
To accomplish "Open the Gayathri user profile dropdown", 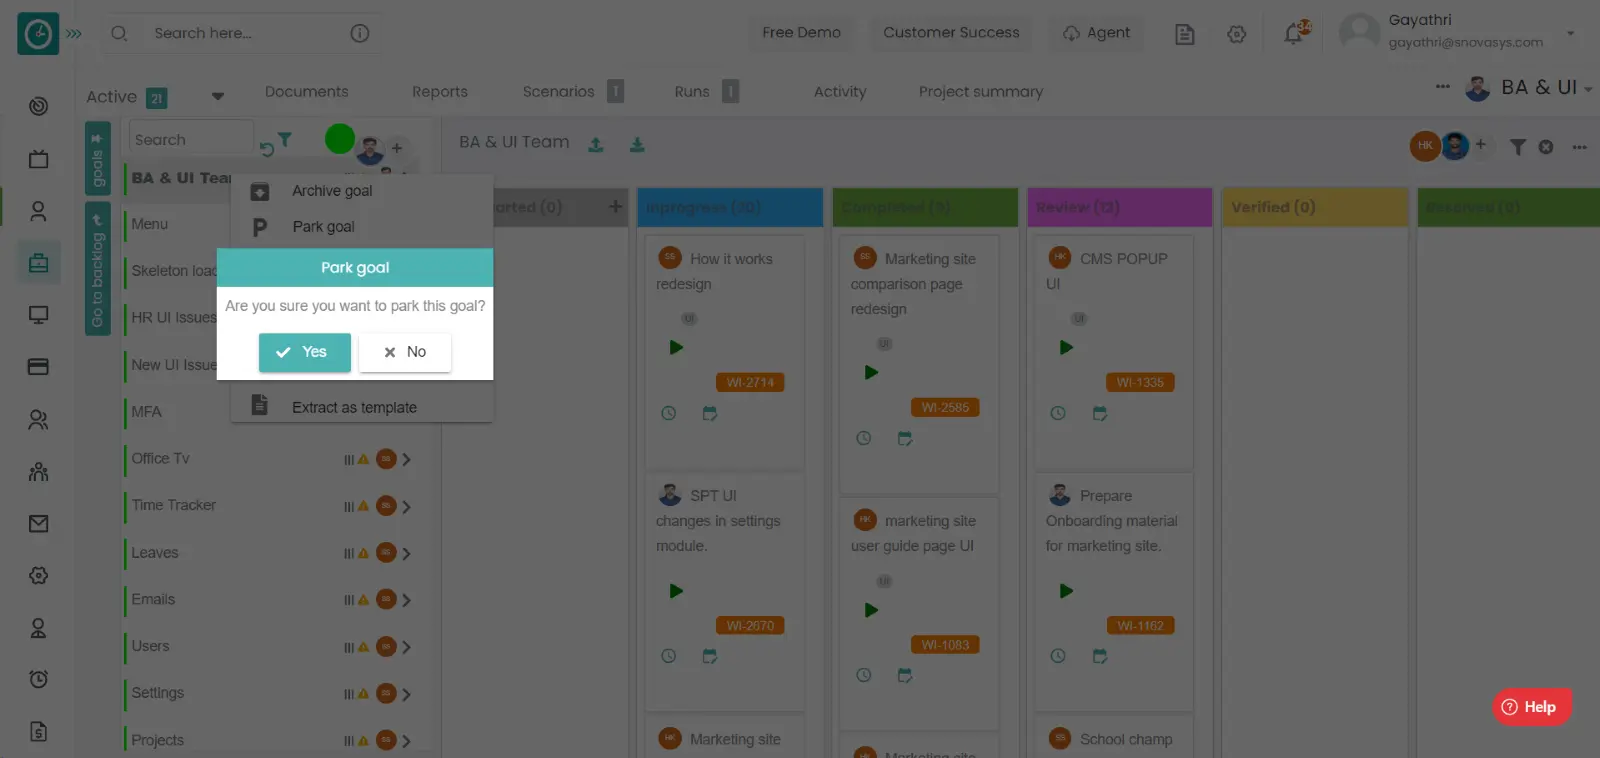I will [x=1571, y=33].
